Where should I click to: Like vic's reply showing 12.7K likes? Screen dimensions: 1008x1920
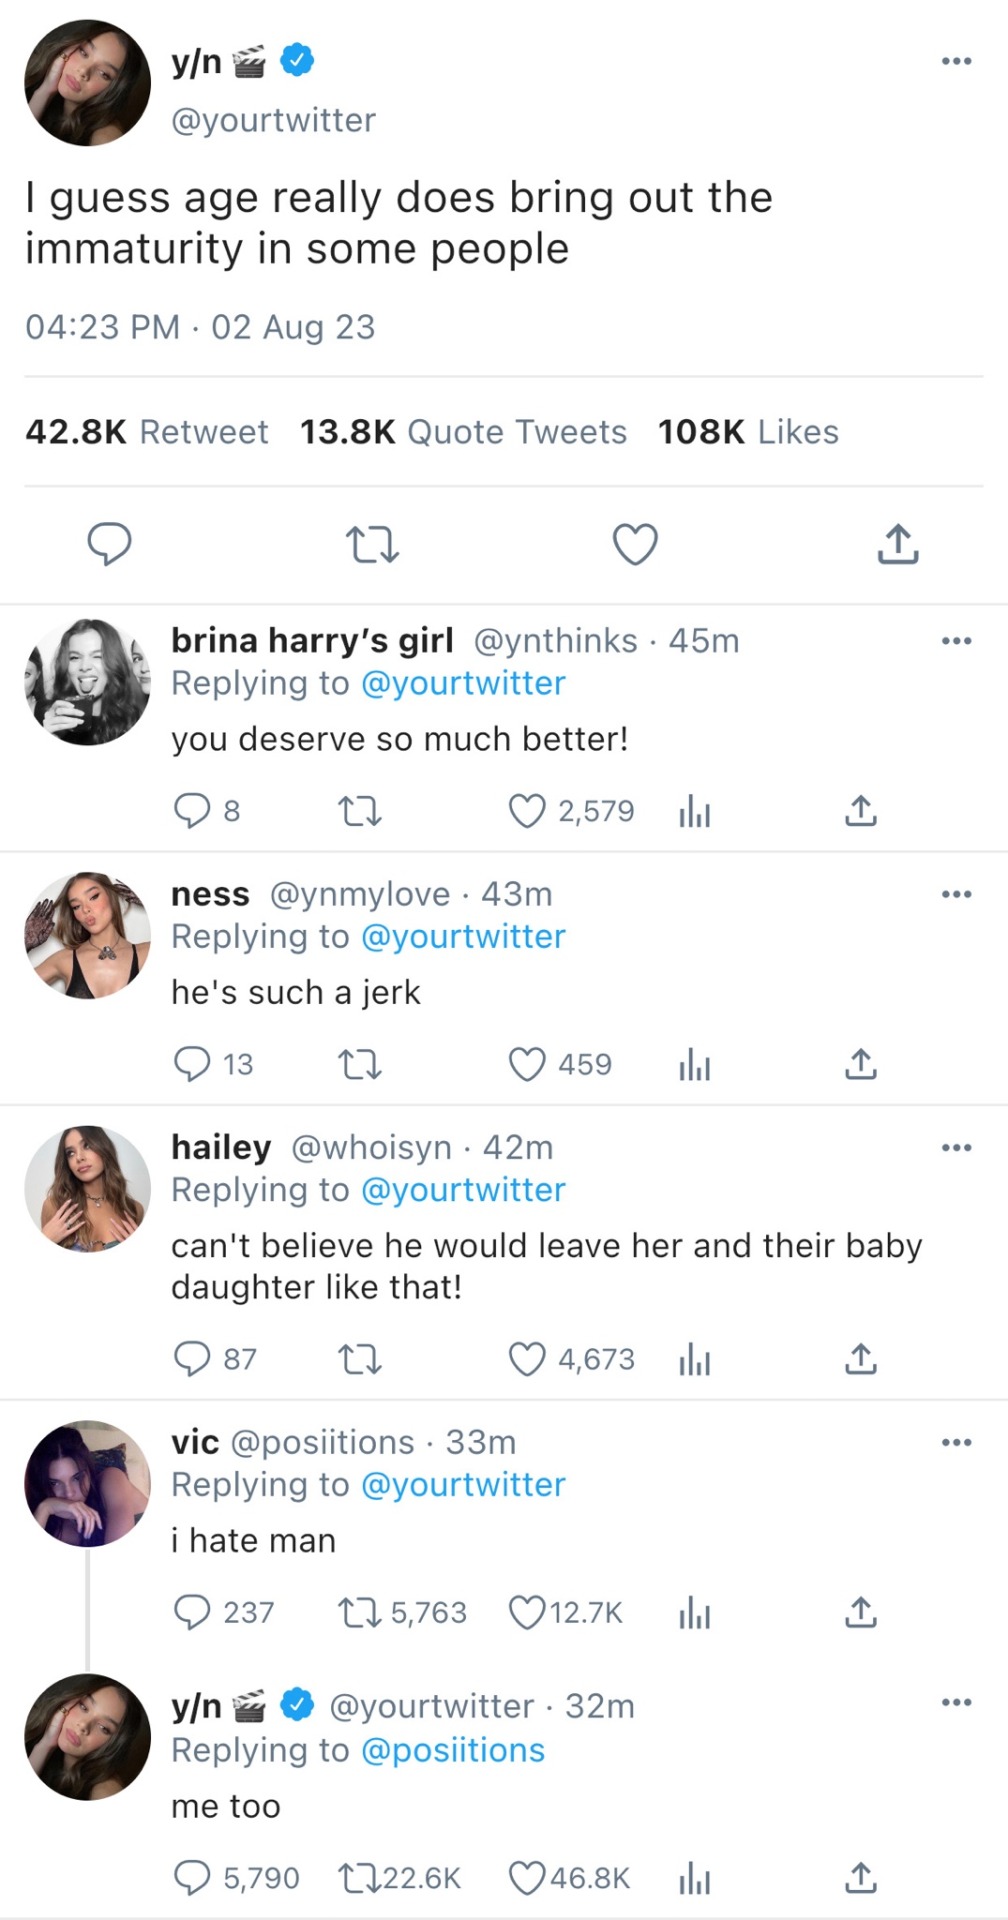(x=527, y=1612)
